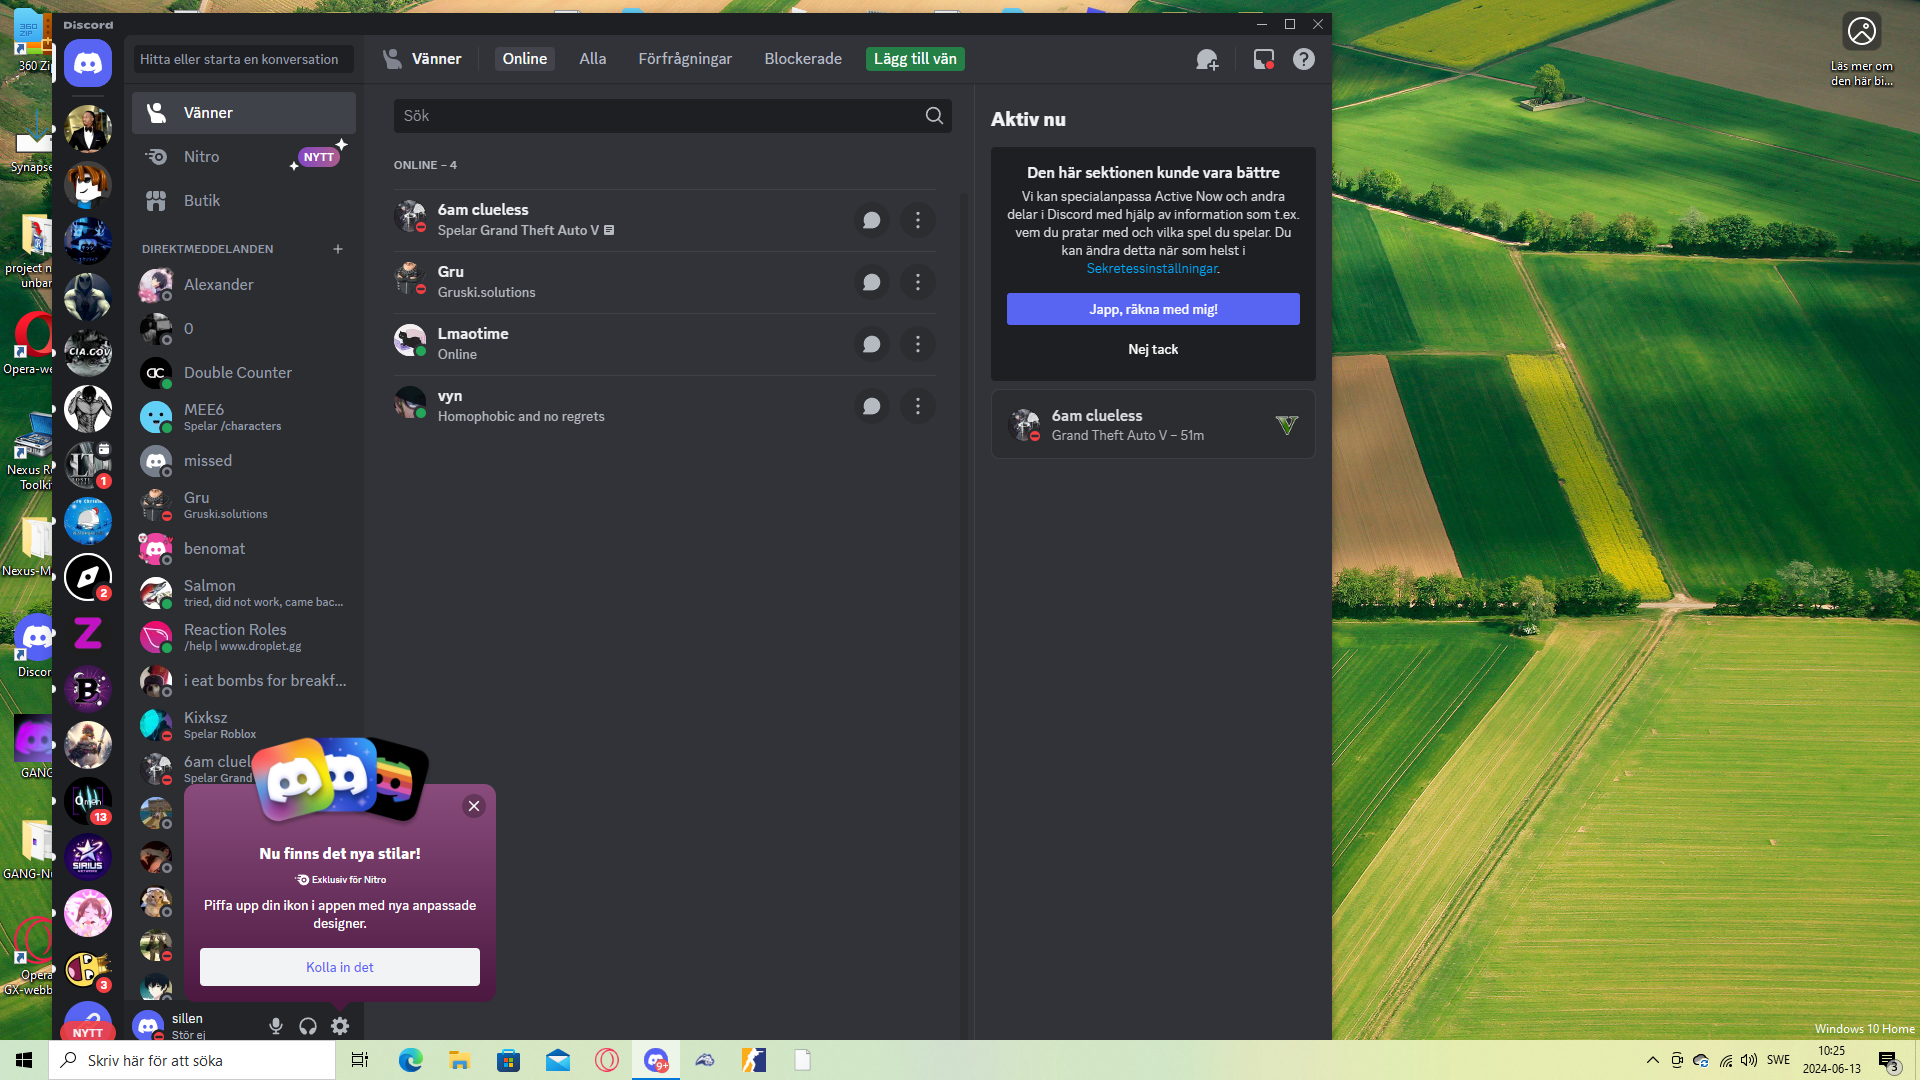
Task: Toggle microphone mute in user panel
Action: click(x=276, y=1026)
